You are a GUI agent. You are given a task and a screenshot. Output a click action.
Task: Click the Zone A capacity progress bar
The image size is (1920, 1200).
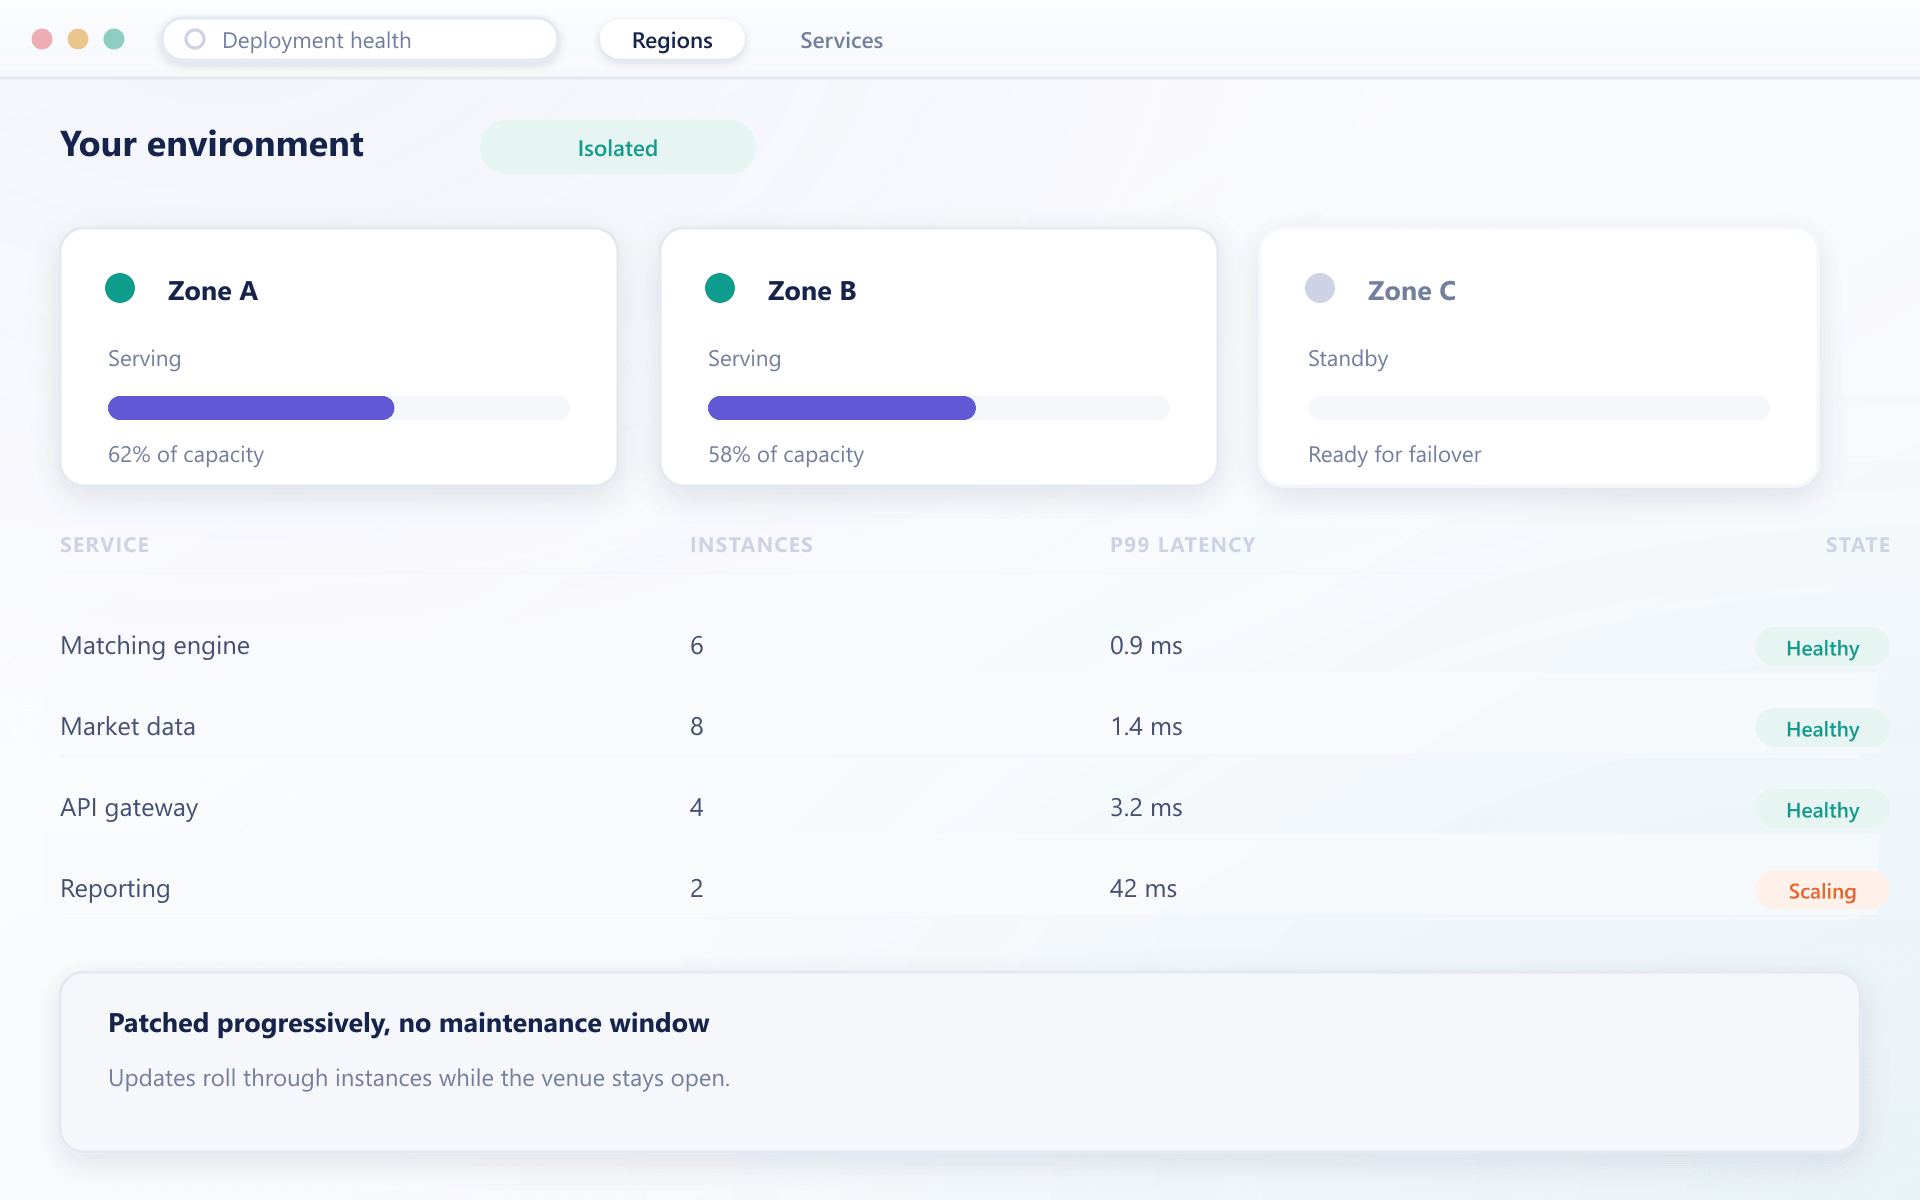pos(339,408)
